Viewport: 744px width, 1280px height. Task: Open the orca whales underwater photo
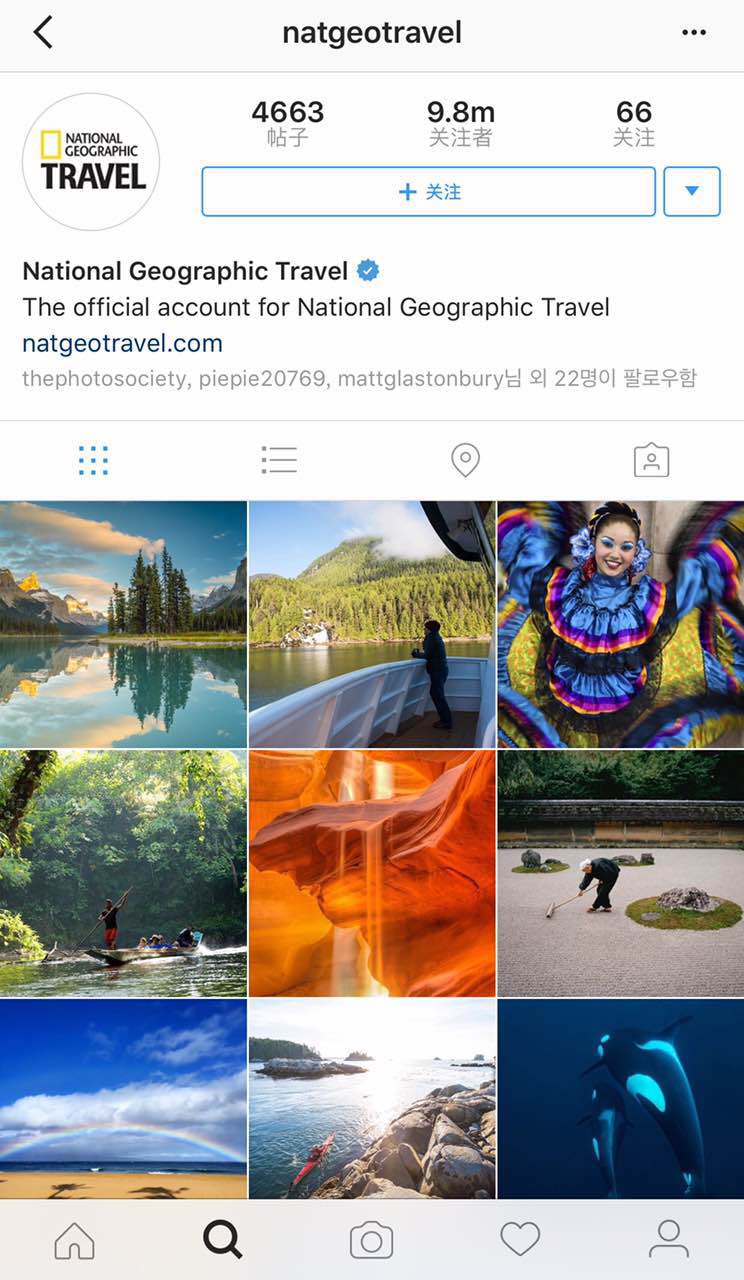coord(621,1099)
